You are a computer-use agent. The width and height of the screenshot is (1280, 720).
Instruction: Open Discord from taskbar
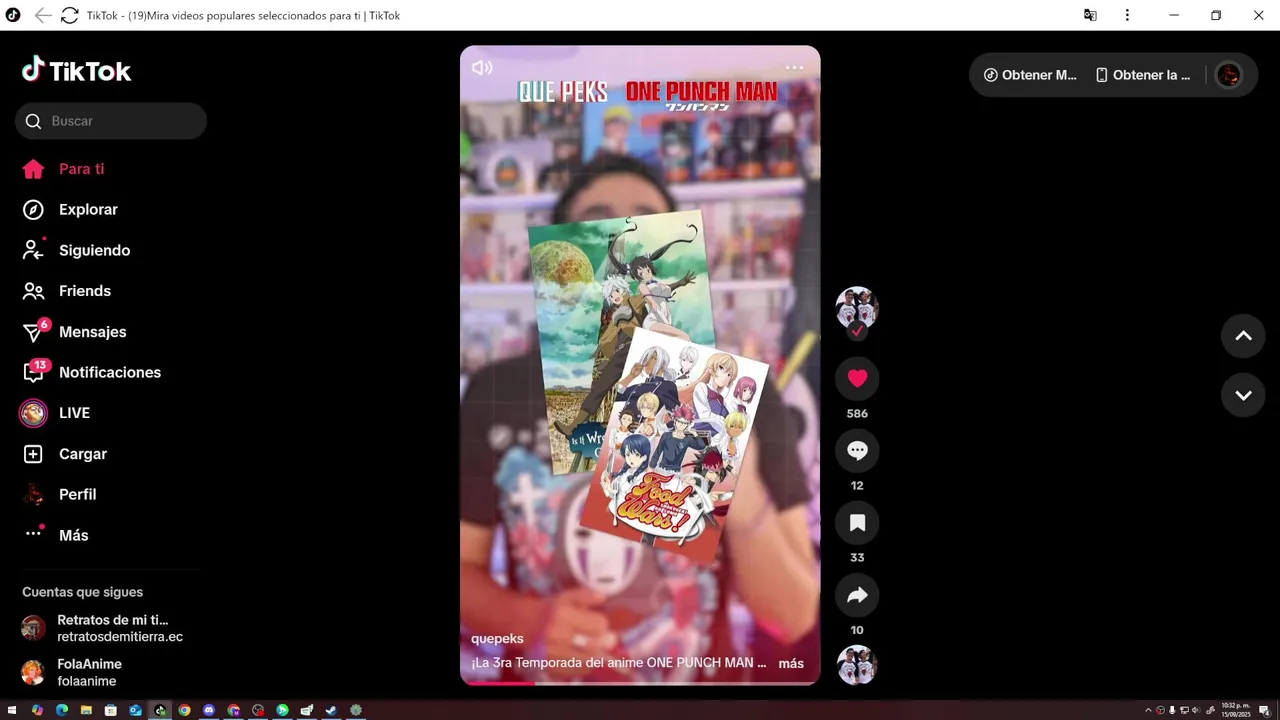pyautogui.click(x=209, y=710)
